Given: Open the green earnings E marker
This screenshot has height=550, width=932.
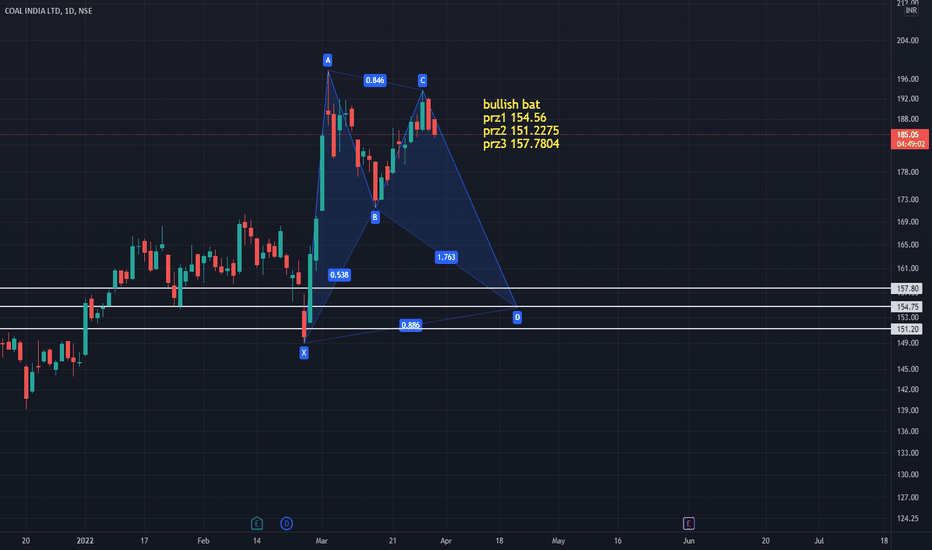Looking at the screenshot, I should (x=257, y=523).
